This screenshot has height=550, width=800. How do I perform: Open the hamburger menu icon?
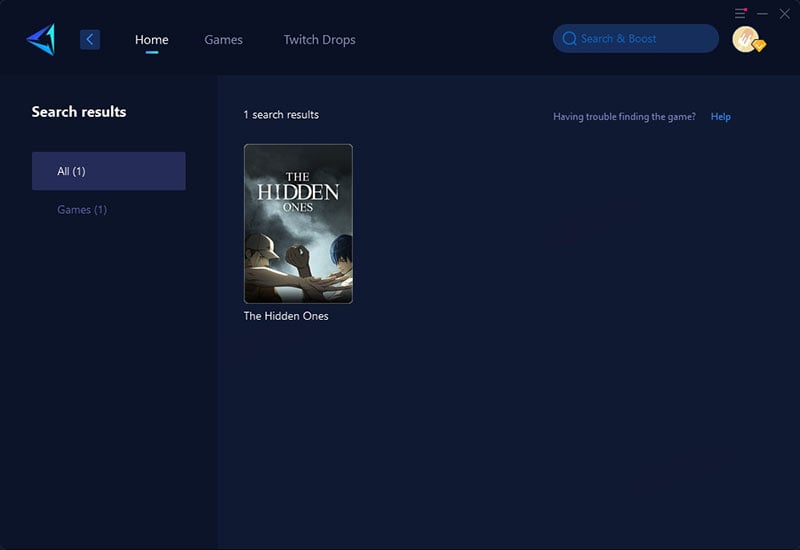click(x=740, y=14)
